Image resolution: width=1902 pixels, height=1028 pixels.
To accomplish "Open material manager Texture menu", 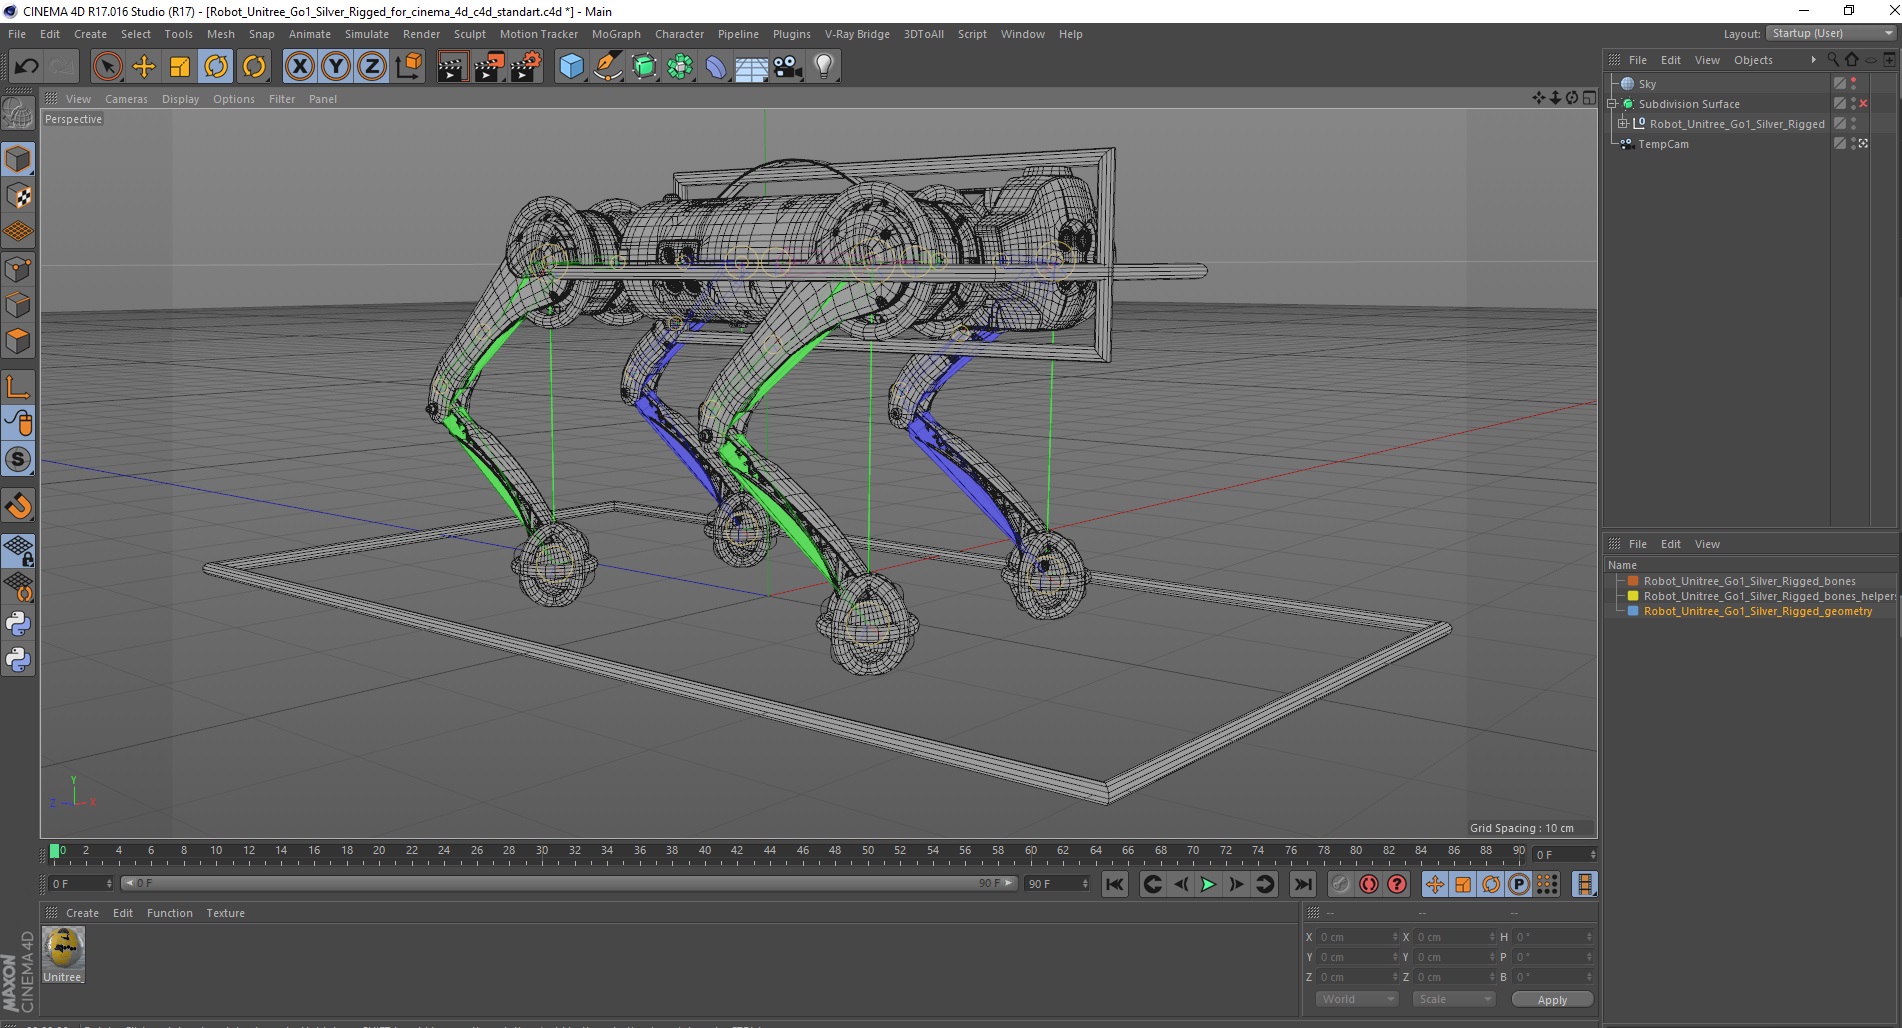I will (x=225, y=913).
